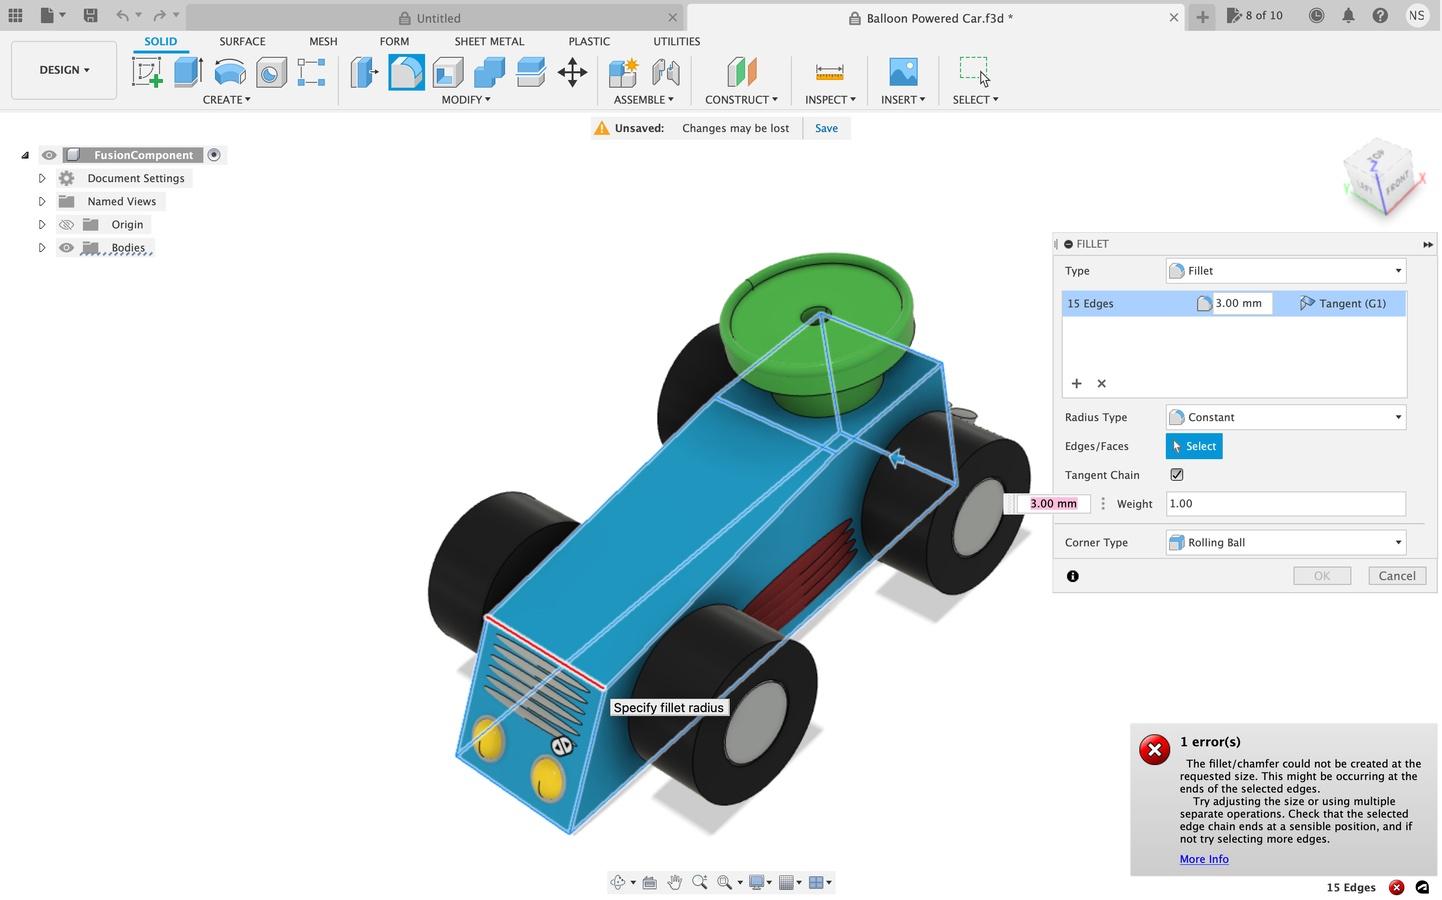Image resolution: width=1442 pixels, height=900 pixels.
Task: Switch to the SHEET METAL tab
Action: (x=489, y=42)
